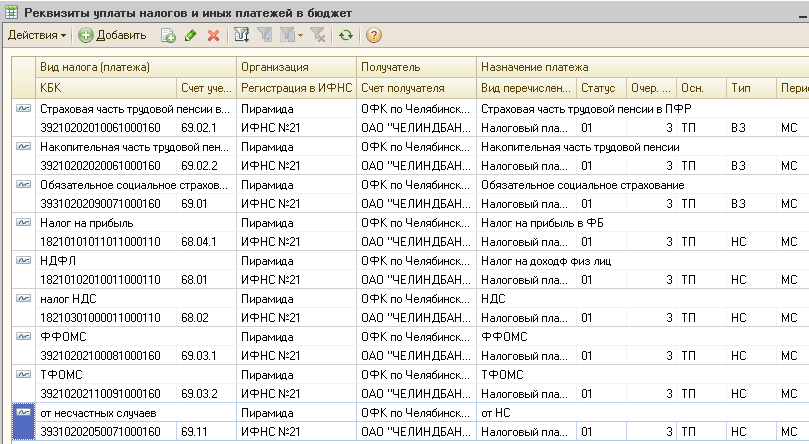This screenshot has width=809, height=444.
Task: Sort by the КБК column header
Action: pyautogui.click(x=50, y=87)
